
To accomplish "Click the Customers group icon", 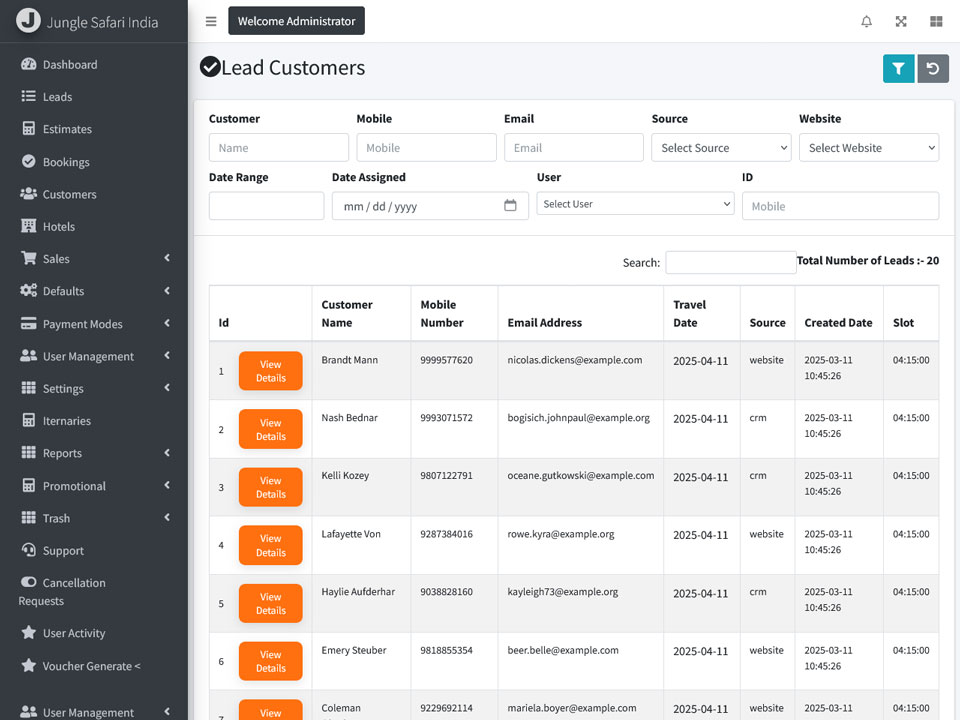I will [28, 194].
